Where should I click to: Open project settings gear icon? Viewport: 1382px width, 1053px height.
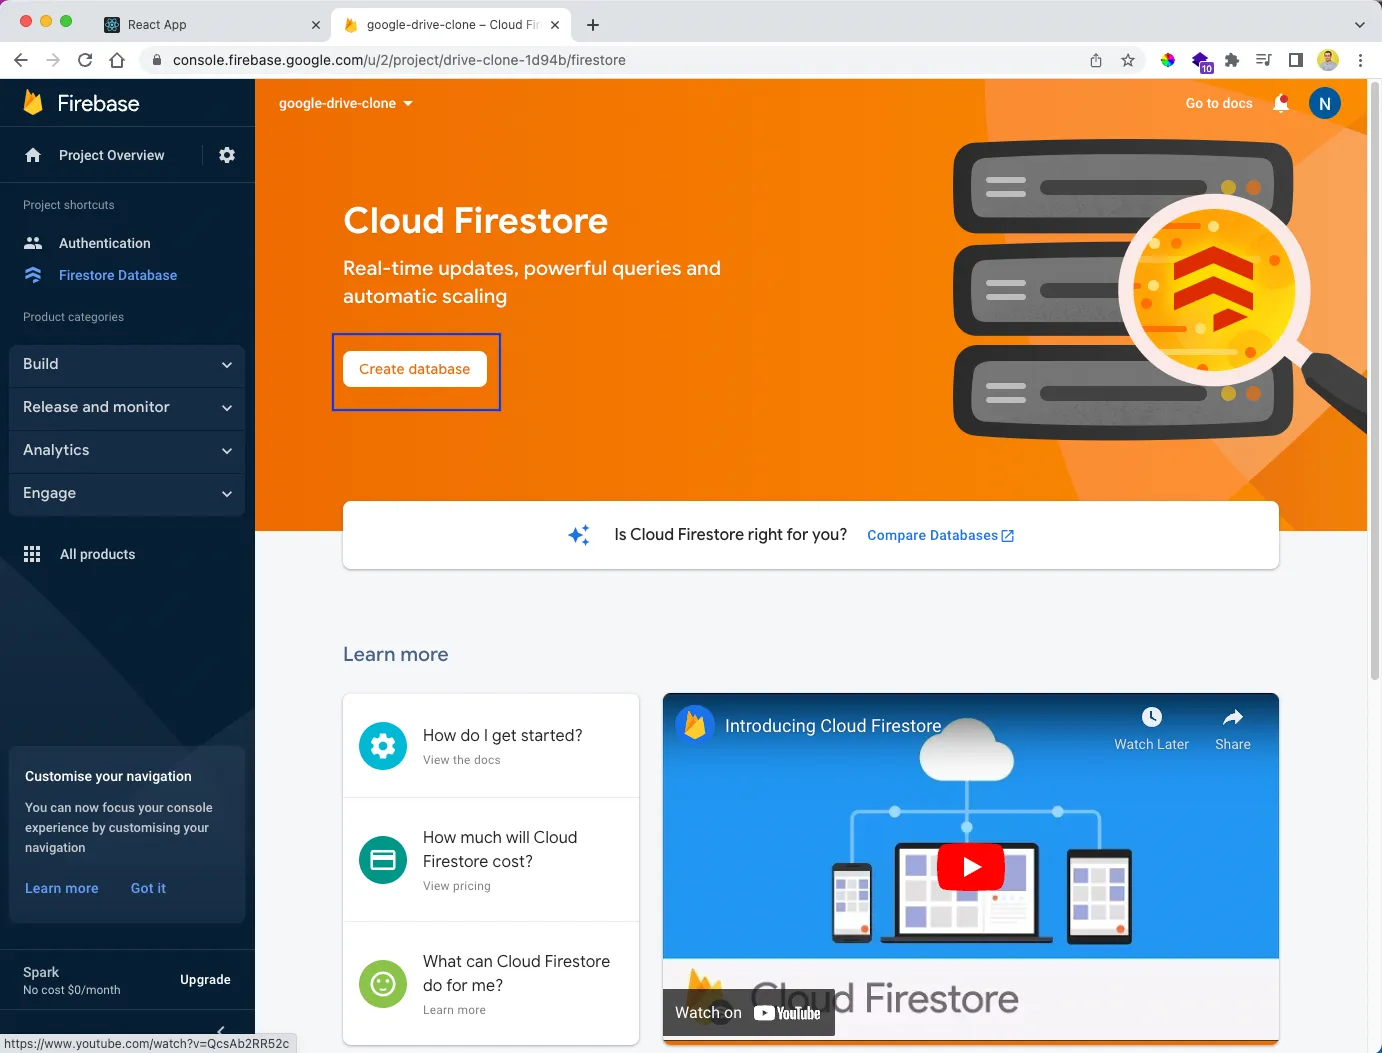[x=227, y=155]
